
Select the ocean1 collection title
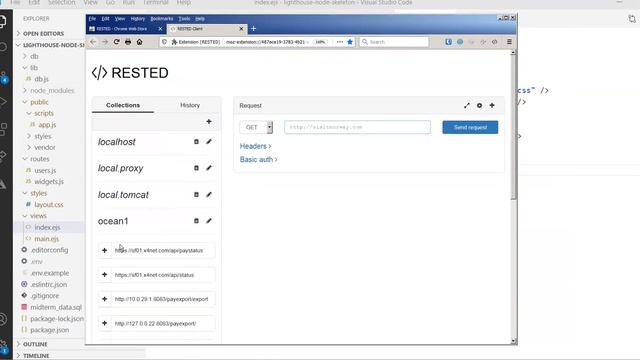pos(113,221)
